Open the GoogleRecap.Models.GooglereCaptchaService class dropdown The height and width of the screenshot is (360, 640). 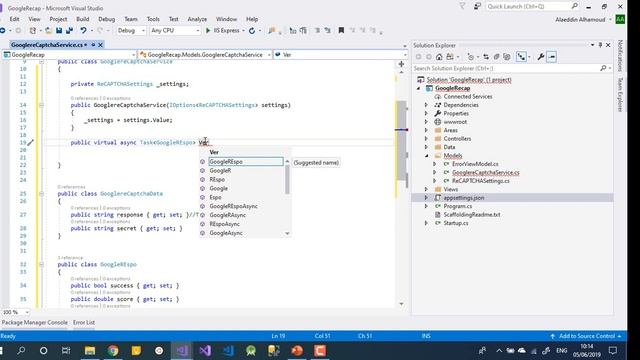click(x=205, y=55)
